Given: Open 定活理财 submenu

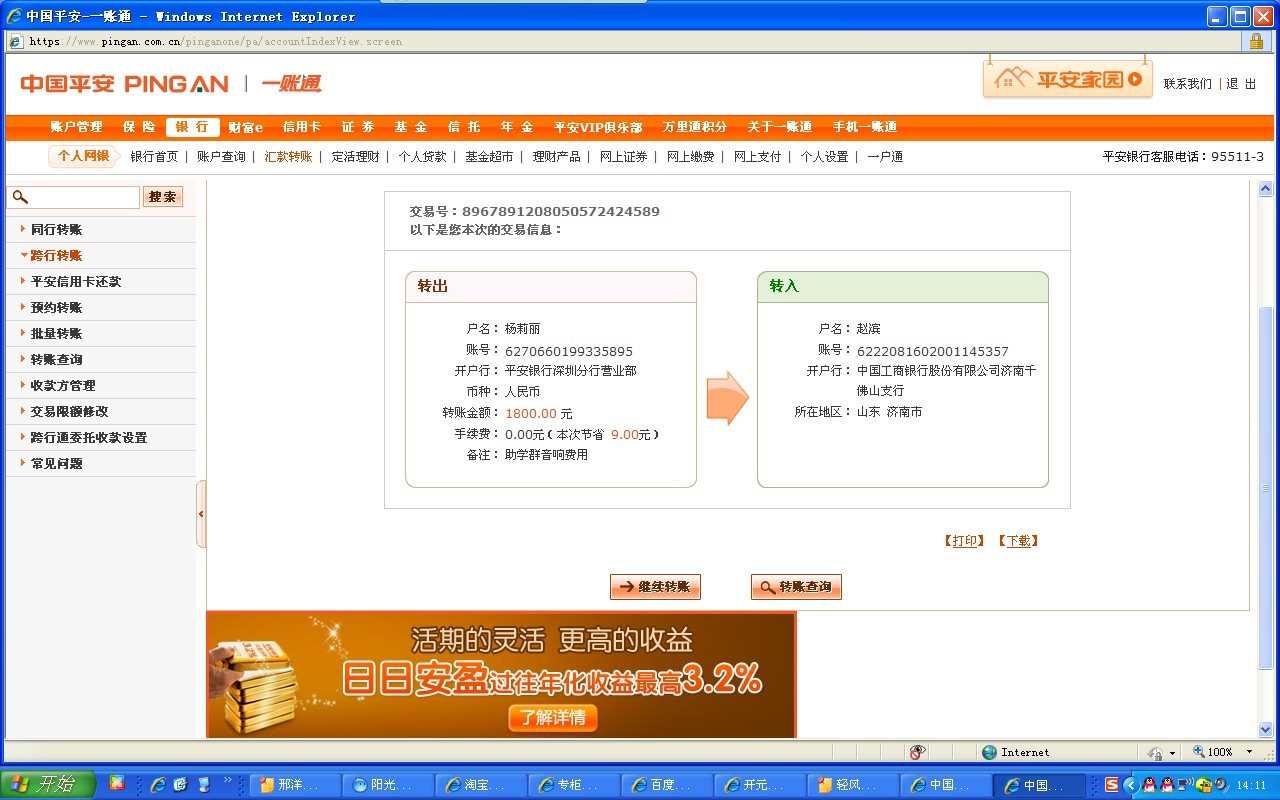Looking at the screenshot, I should 355,157.
